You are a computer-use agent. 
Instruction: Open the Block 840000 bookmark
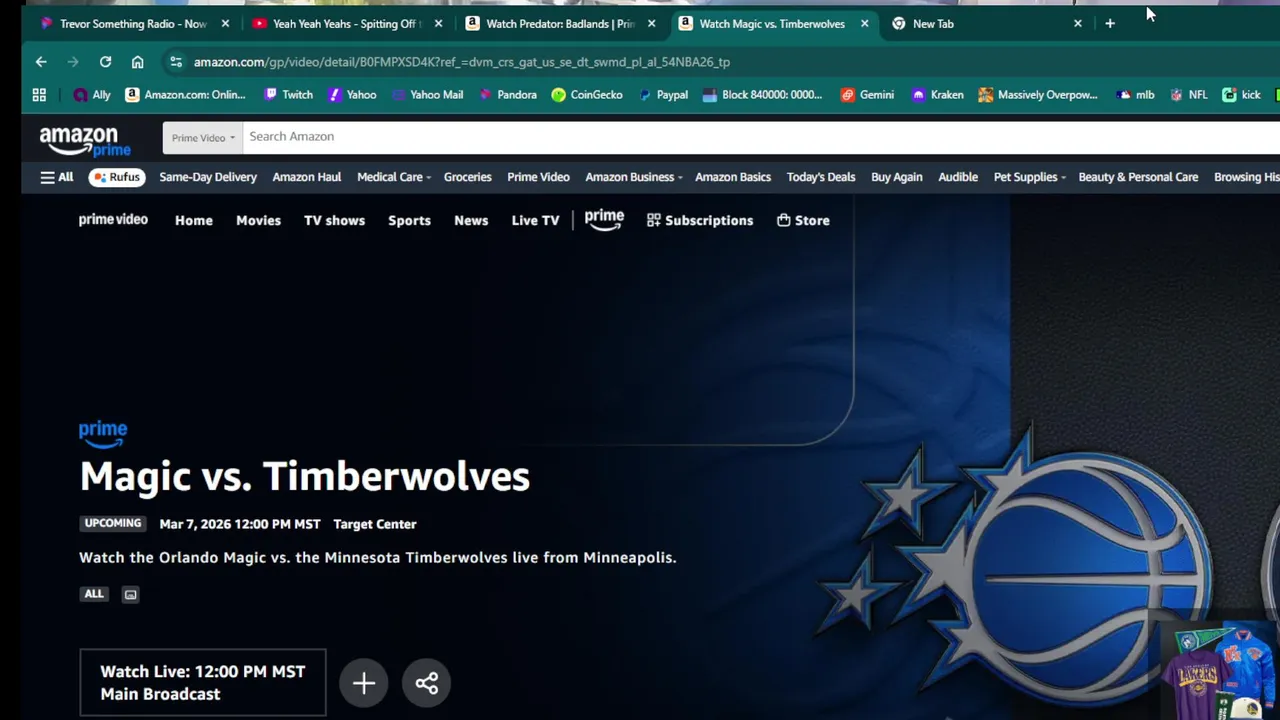(762, 95)
